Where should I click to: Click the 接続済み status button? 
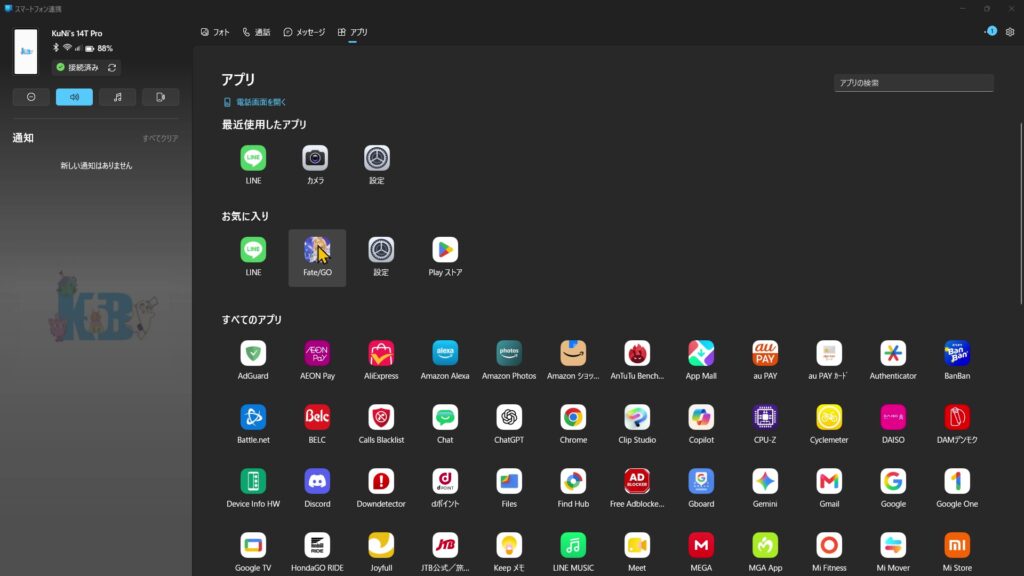point(78,67)
